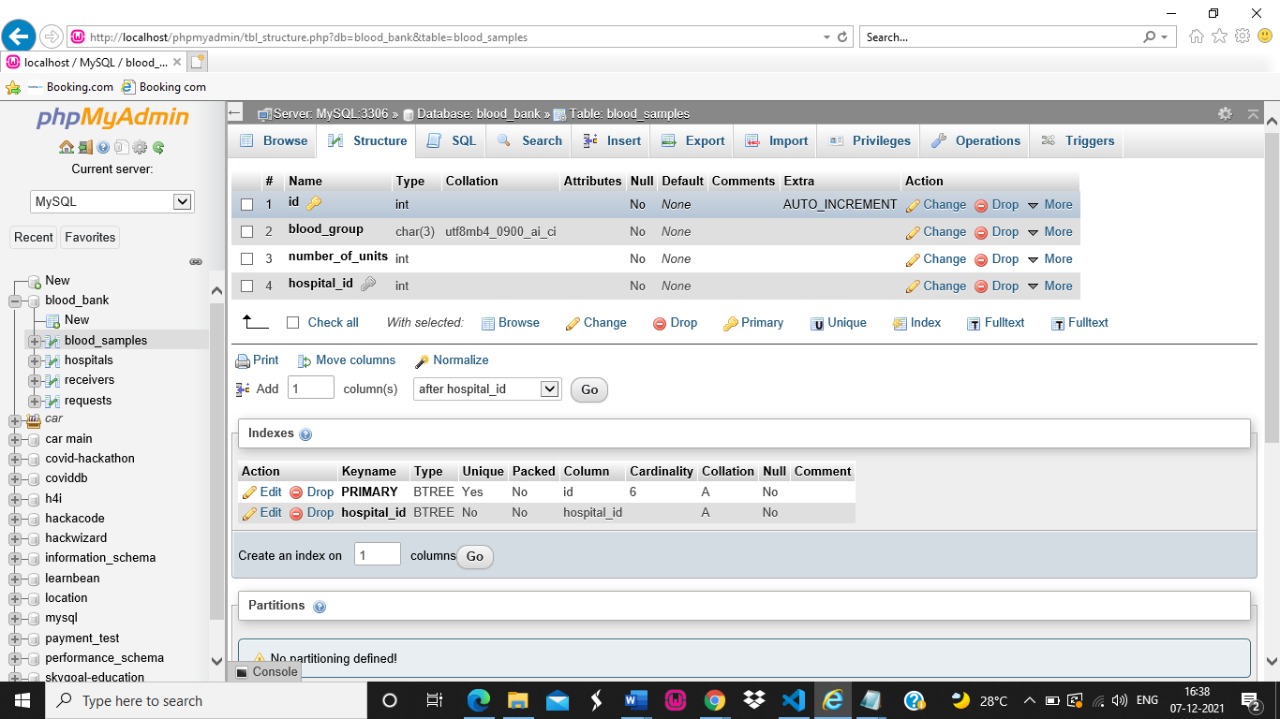Click the index column count input field

tap(377, 555)
